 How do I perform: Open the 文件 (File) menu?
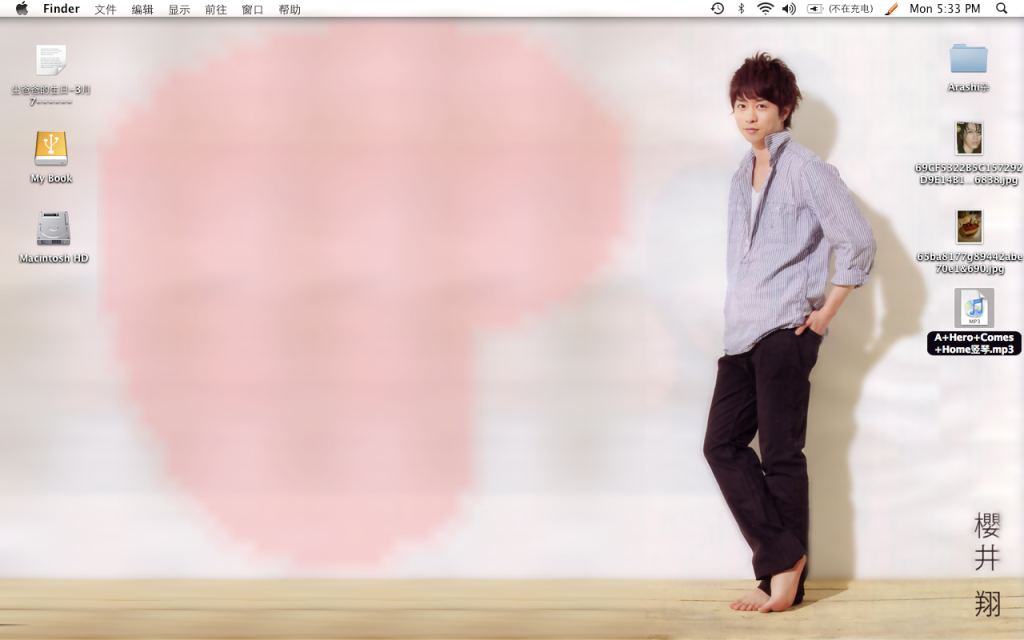105,9
